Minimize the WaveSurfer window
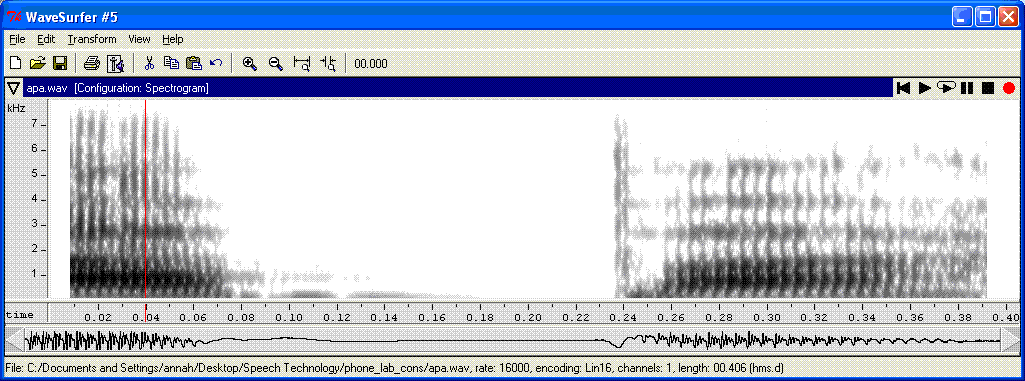The height and width of the screenshot is (381, 1025). (962, 16)
